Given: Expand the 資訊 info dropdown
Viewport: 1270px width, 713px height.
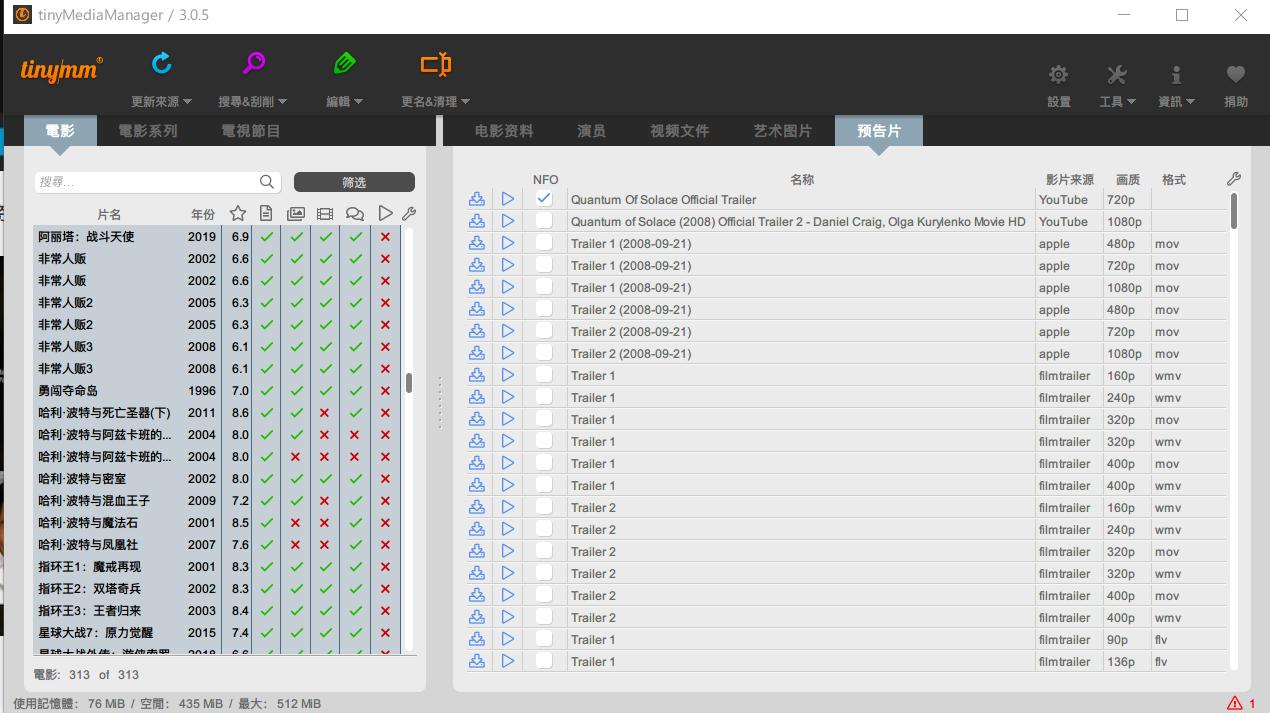Looking at the screenshot, I should point(1176,101).
